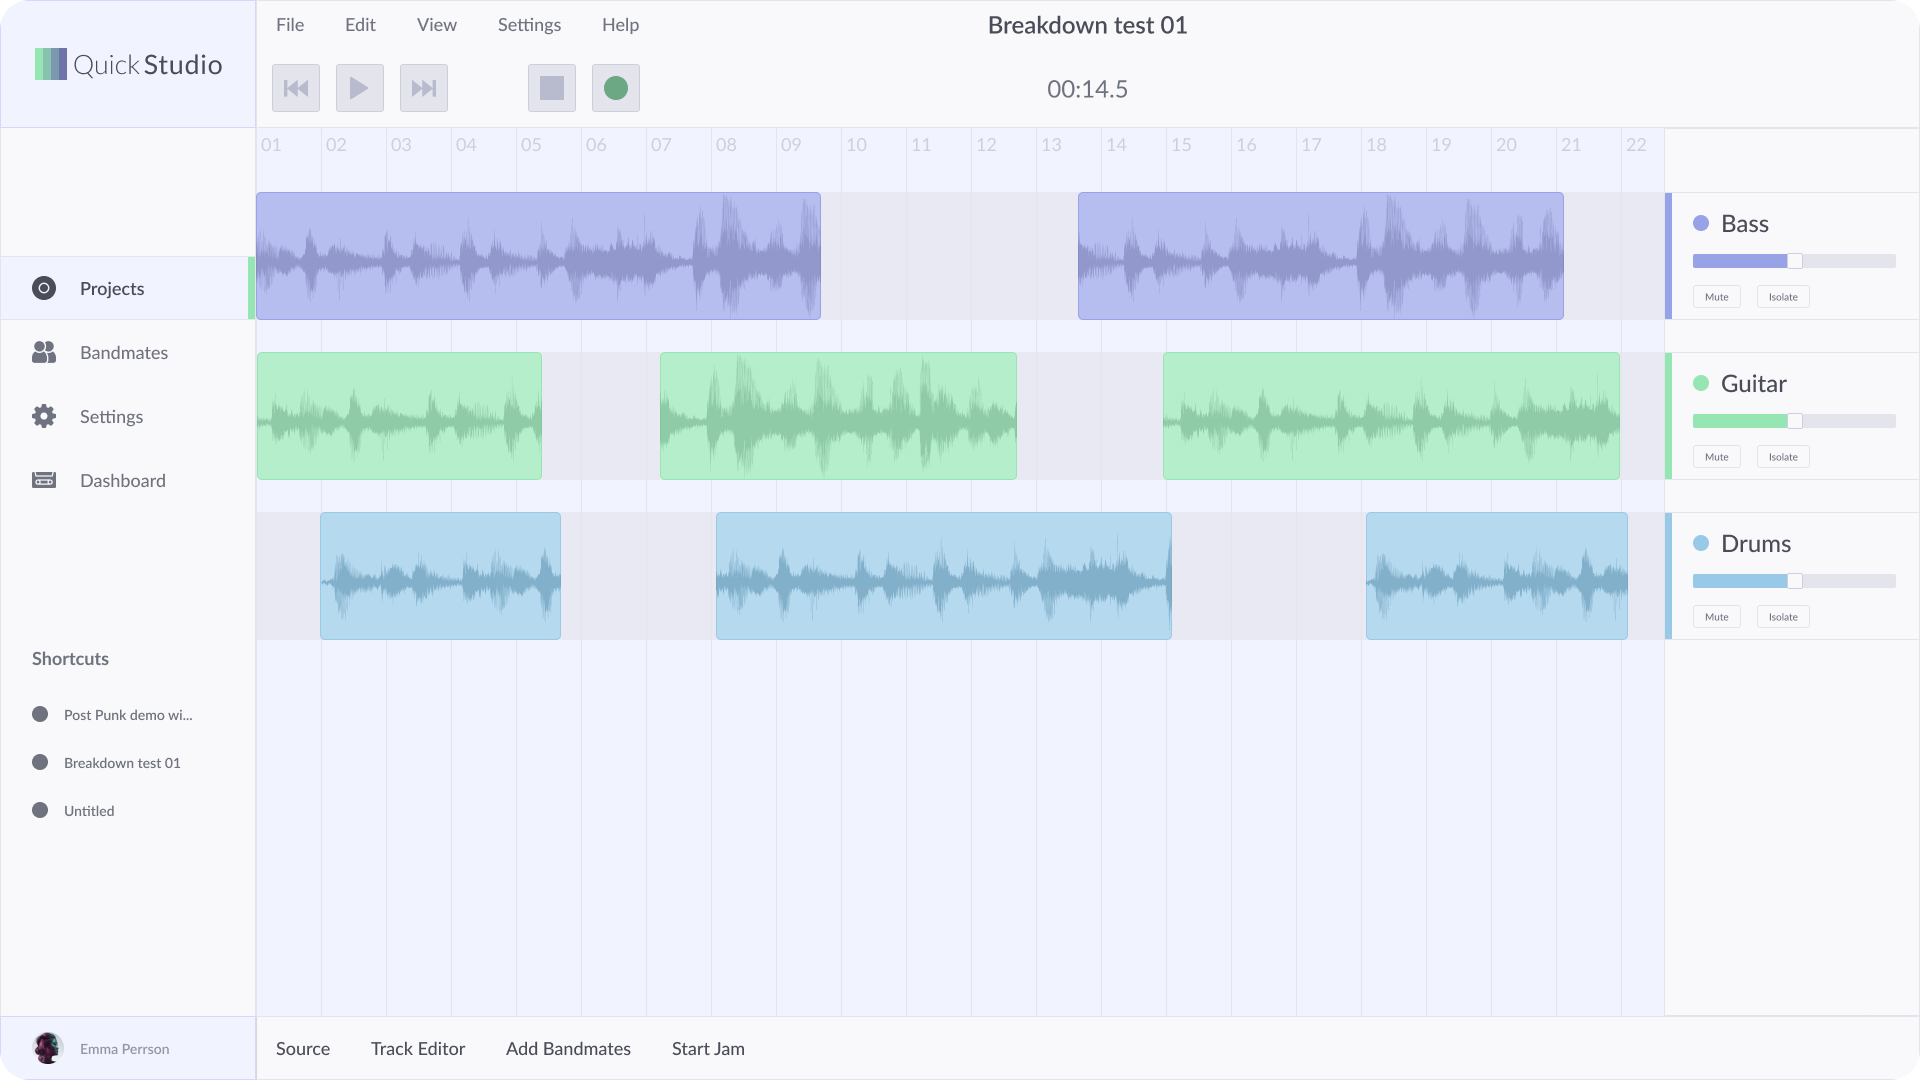Click the Bandmates people icon
1920x1080 pixels.
pos(44,352)
